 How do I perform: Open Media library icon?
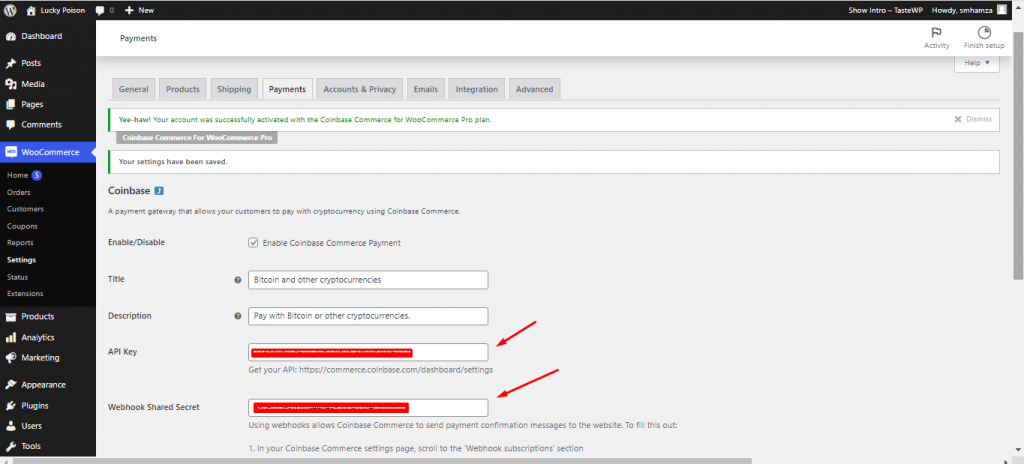coord(10,84)
